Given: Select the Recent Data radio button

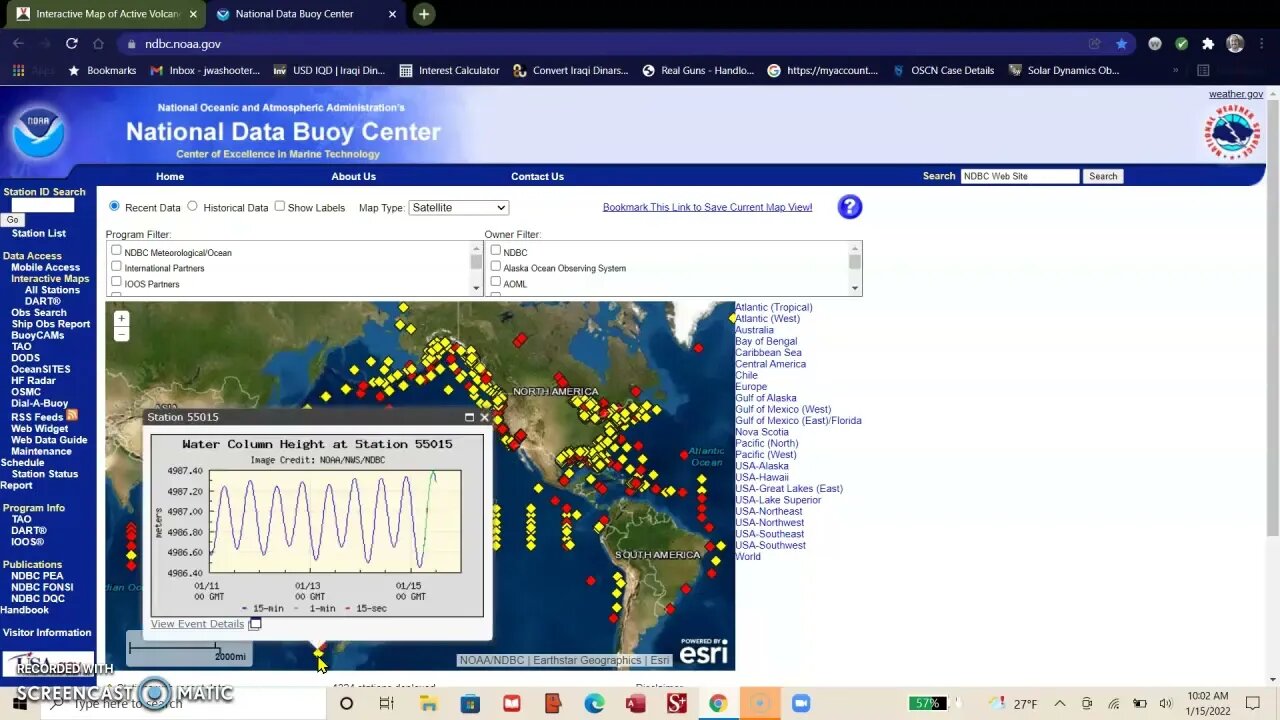Looking at the screenshot, I should pos(114,206).
